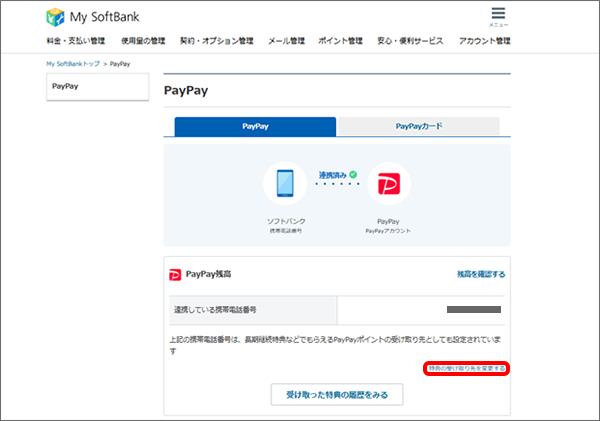Click the 連携済み status text
Screen dimensions: 600x421
click(x=333, y=175)
